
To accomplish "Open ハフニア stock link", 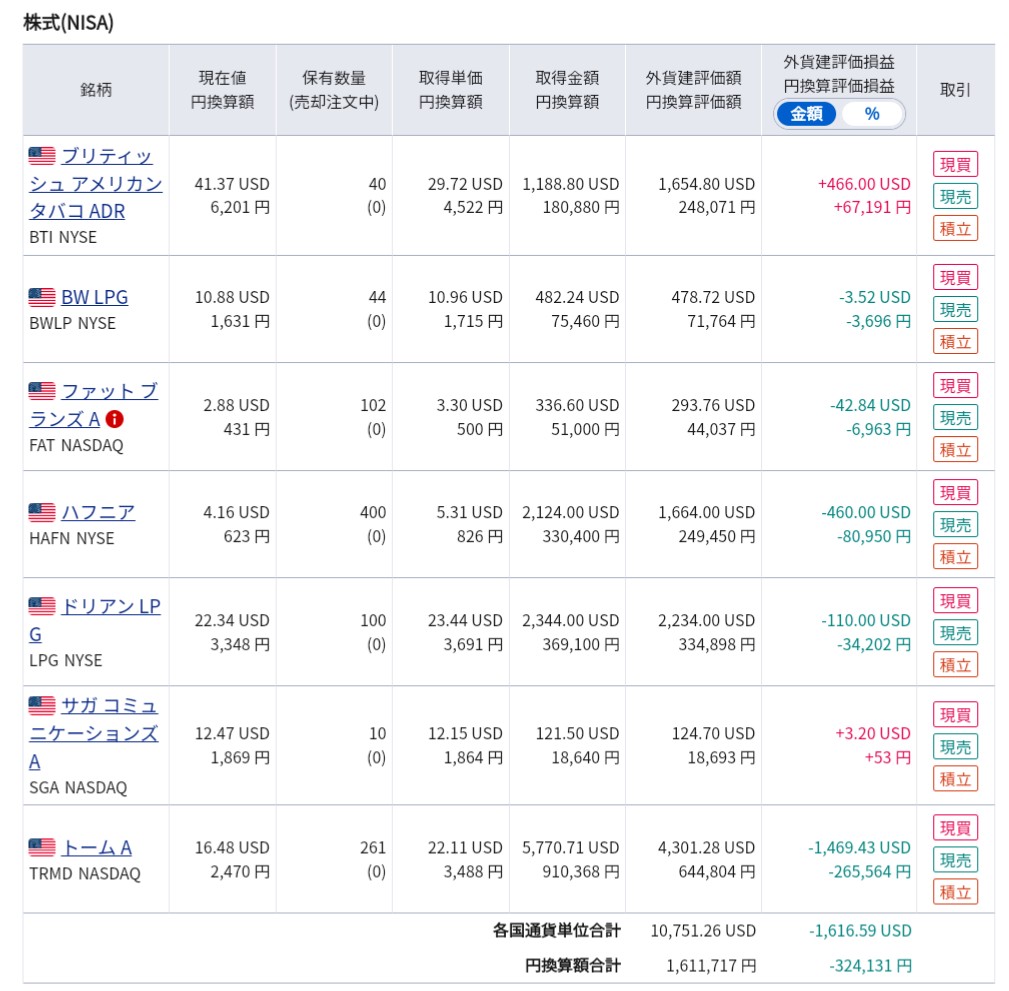I will (98, 512).
